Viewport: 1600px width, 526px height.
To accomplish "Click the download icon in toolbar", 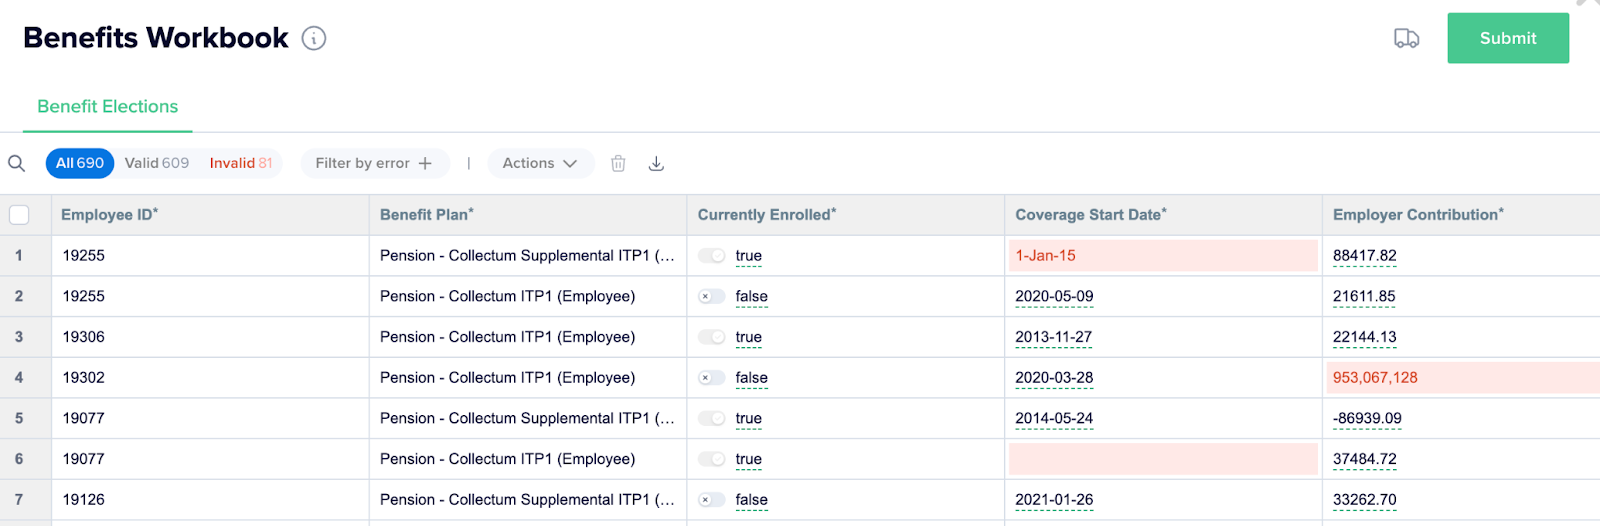I will coord(656,164).
